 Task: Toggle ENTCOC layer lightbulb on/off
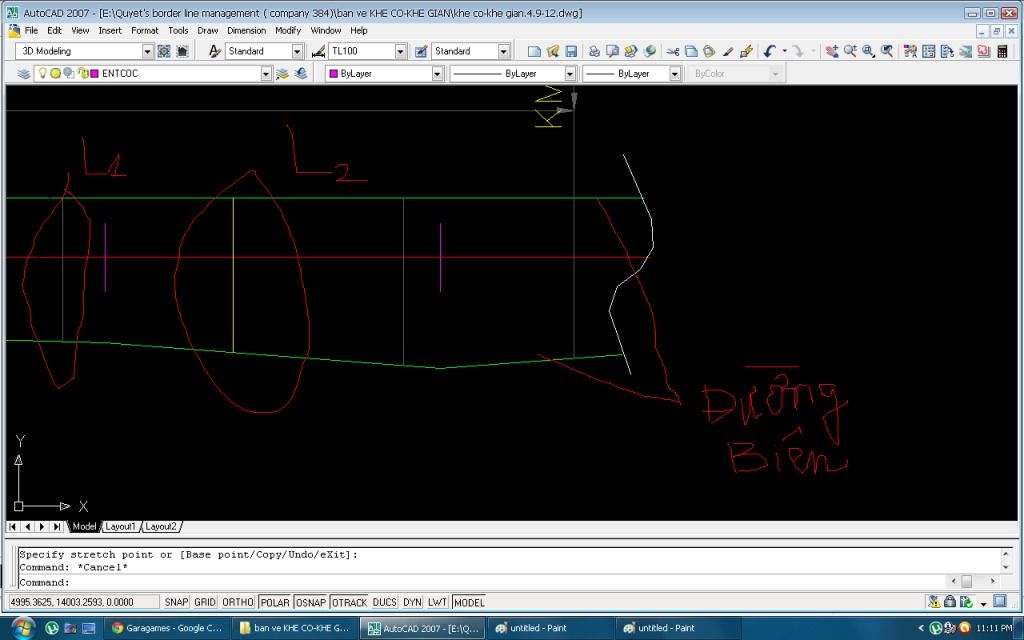pyautogui.click(x=42, y=73)
